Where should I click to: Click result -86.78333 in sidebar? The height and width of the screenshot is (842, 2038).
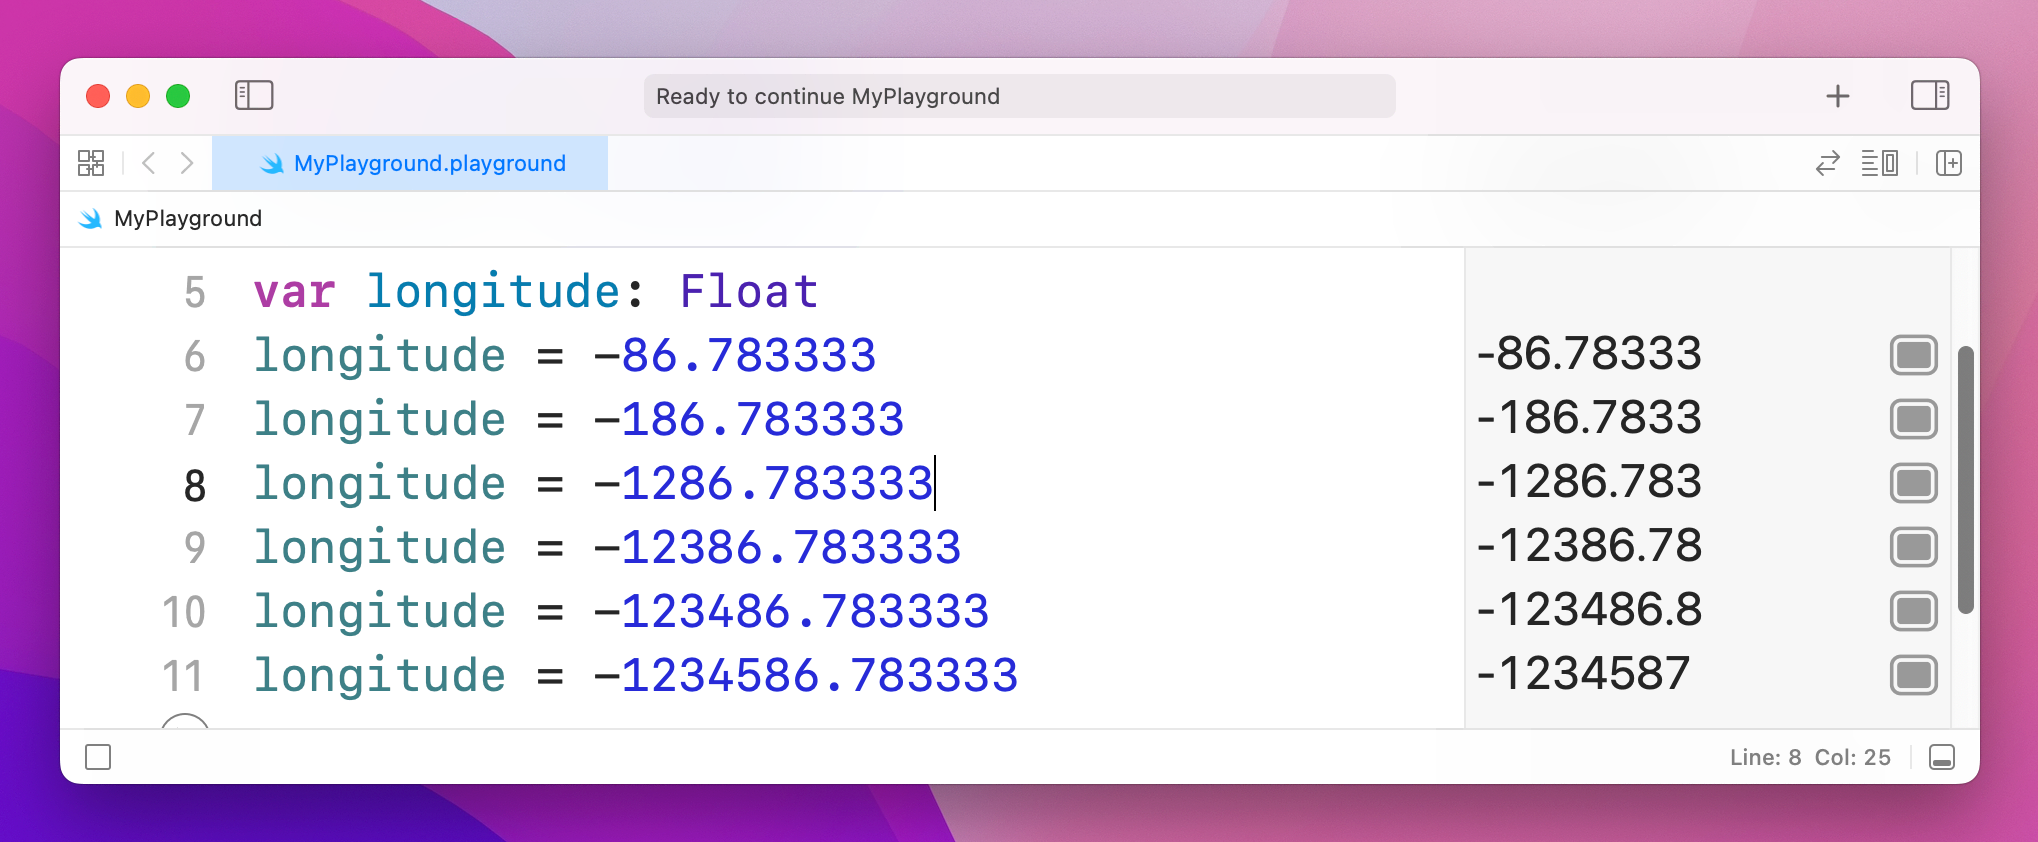[x=1589, y=354]
